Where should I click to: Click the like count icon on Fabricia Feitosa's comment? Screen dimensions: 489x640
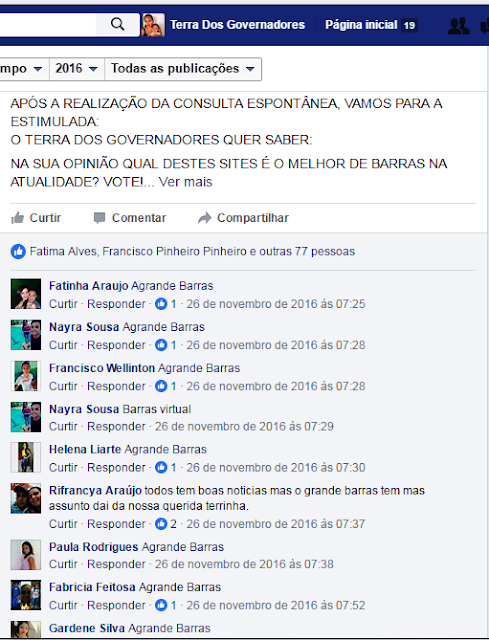161,605
